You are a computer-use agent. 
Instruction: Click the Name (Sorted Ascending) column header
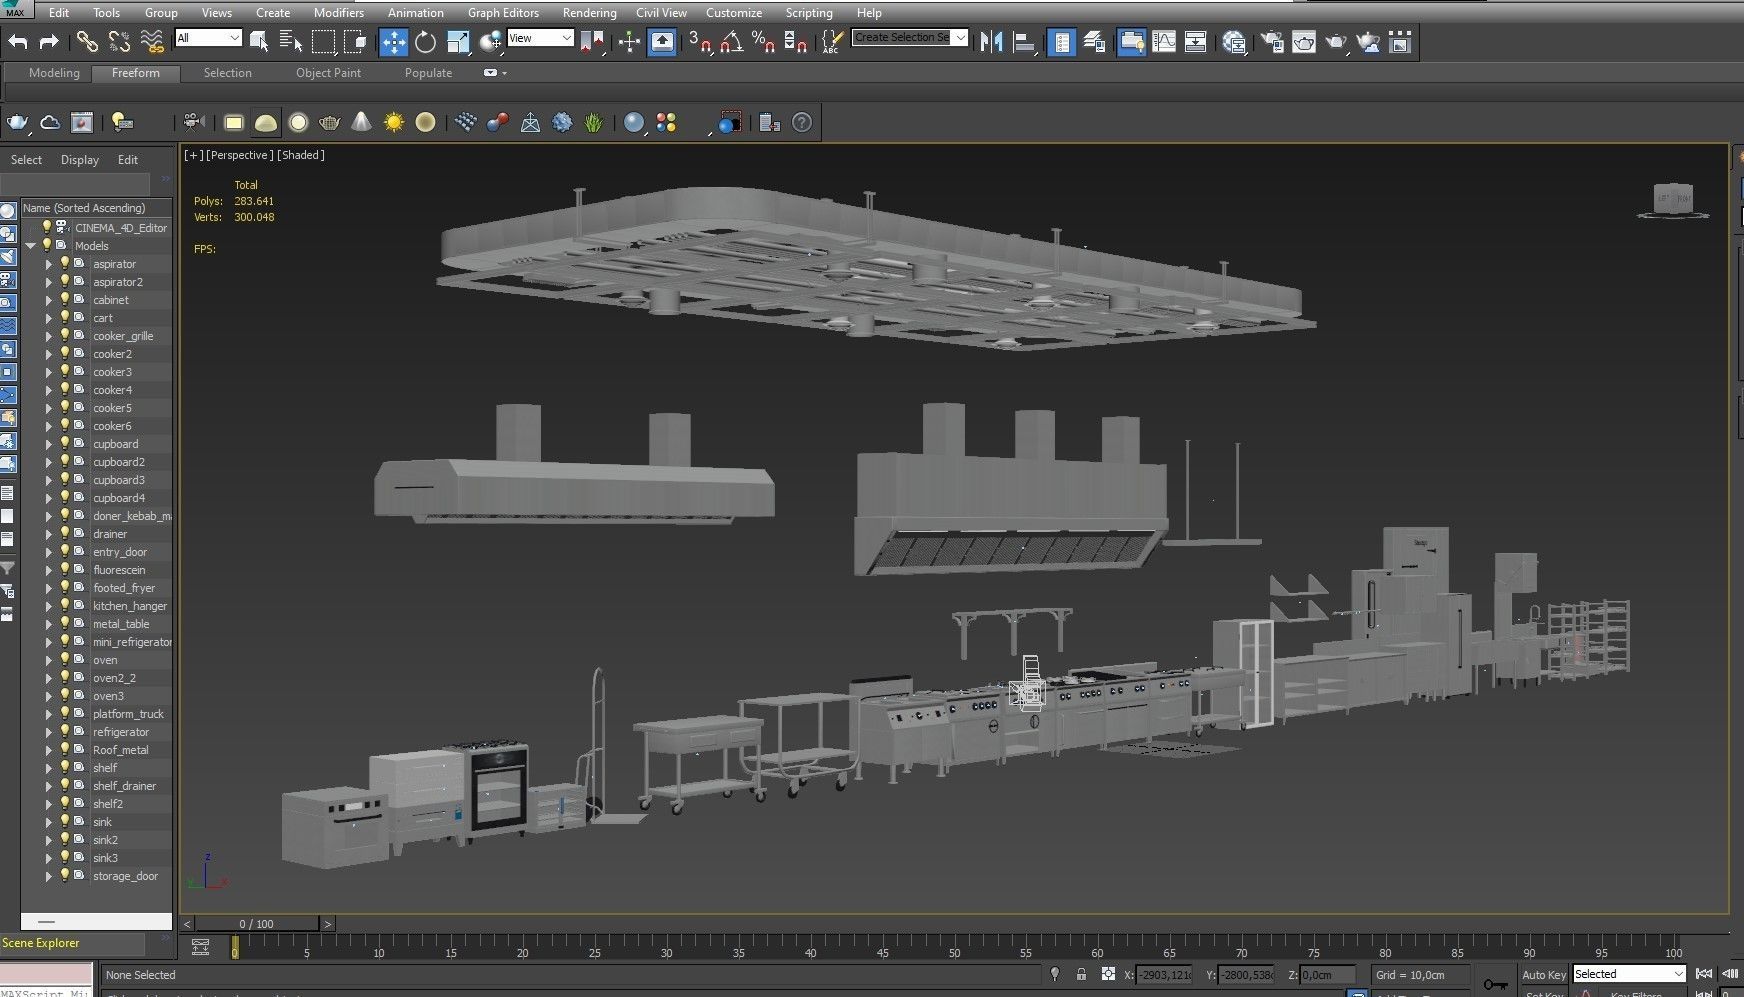click(x=96, y=208)
